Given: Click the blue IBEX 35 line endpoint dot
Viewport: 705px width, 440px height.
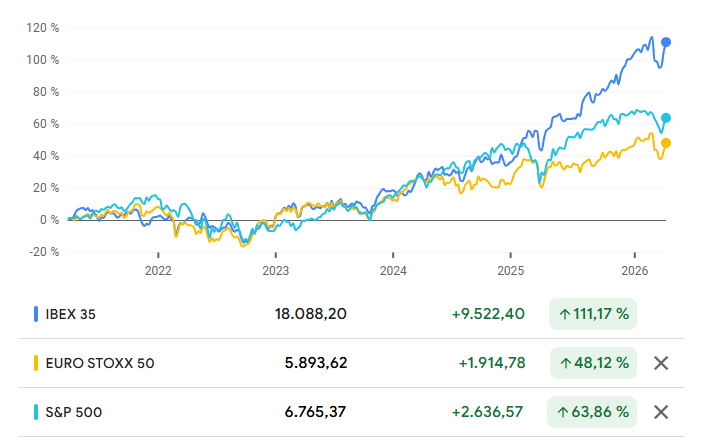Looking at the screenshot, I should (x=666, y=42).
